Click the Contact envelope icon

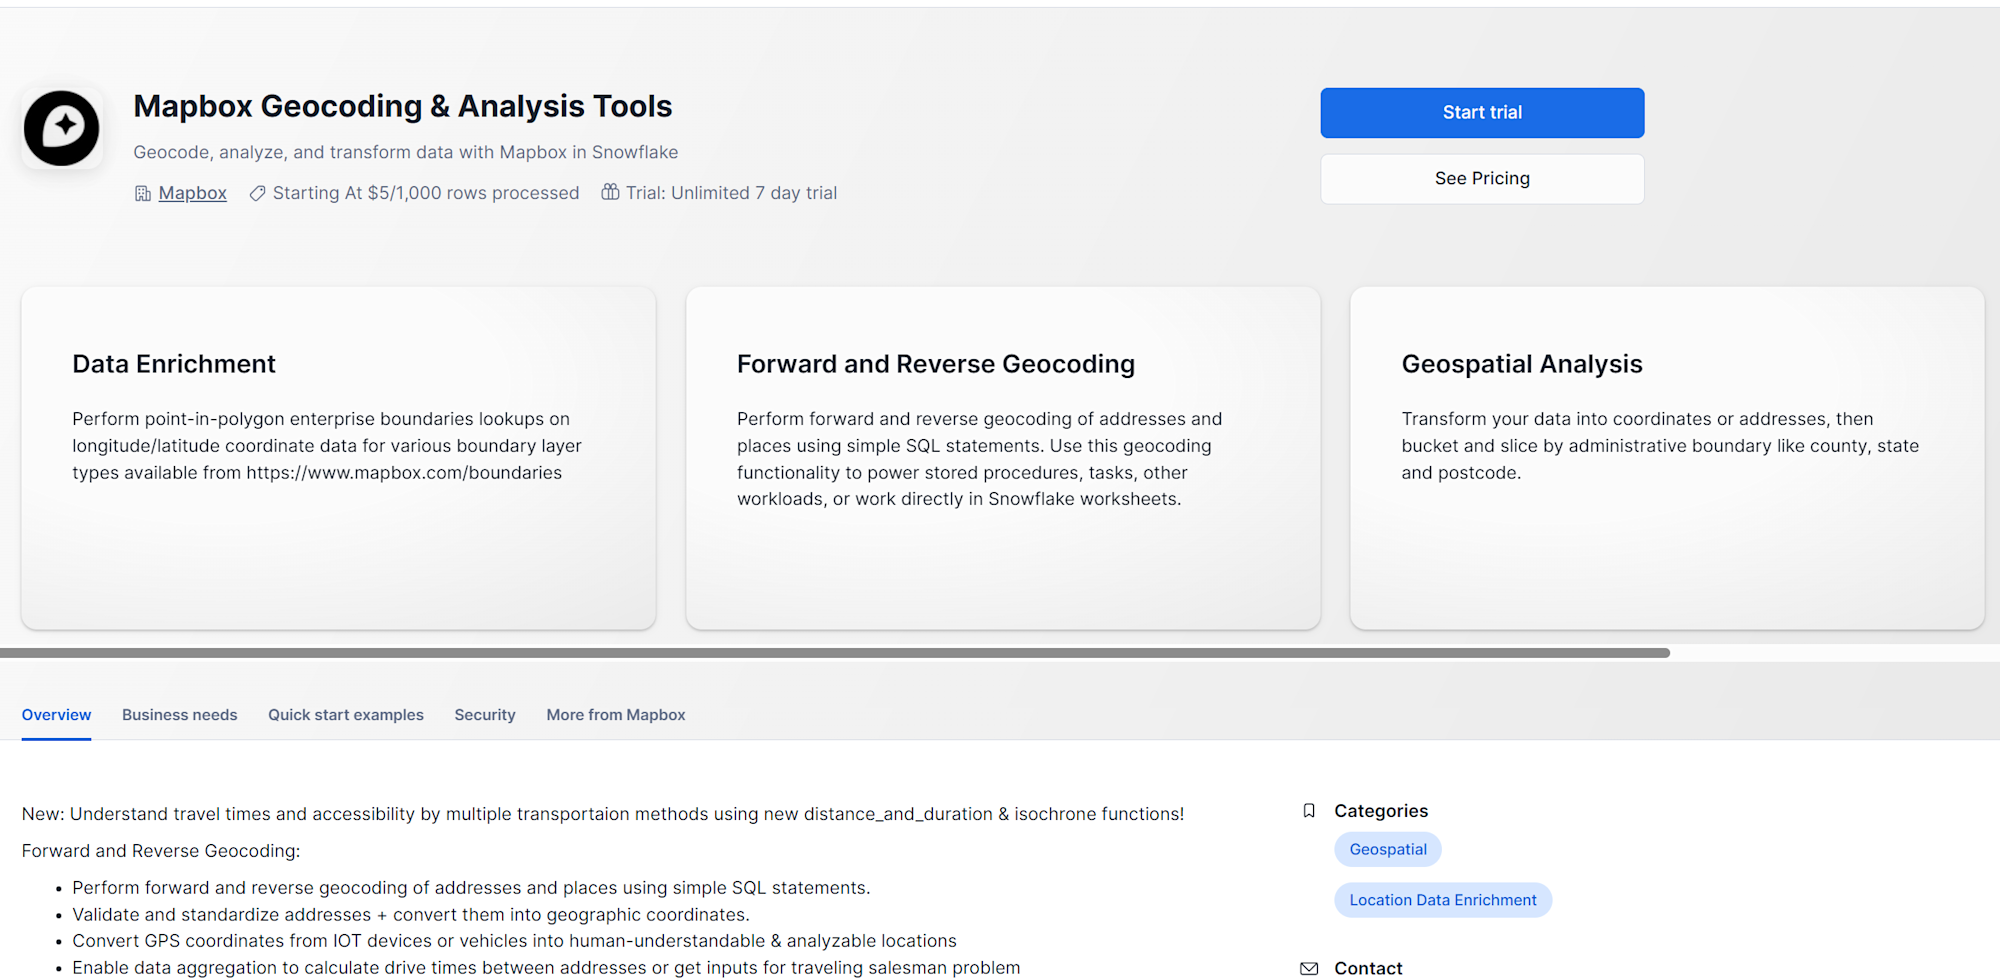(1309, 968)
